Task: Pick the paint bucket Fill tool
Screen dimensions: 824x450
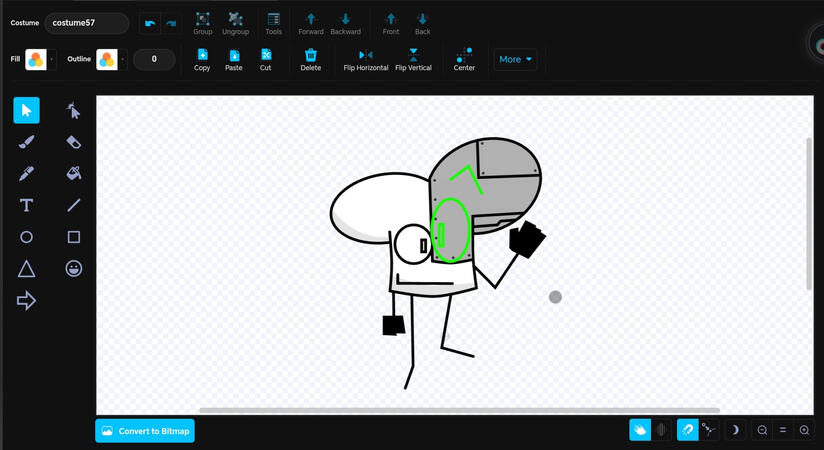Action: click(74, 174)
